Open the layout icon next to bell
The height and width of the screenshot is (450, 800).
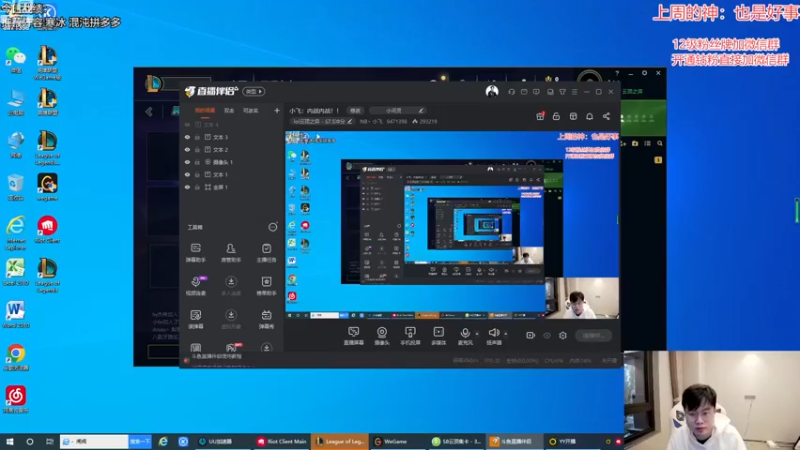point(573,116)
